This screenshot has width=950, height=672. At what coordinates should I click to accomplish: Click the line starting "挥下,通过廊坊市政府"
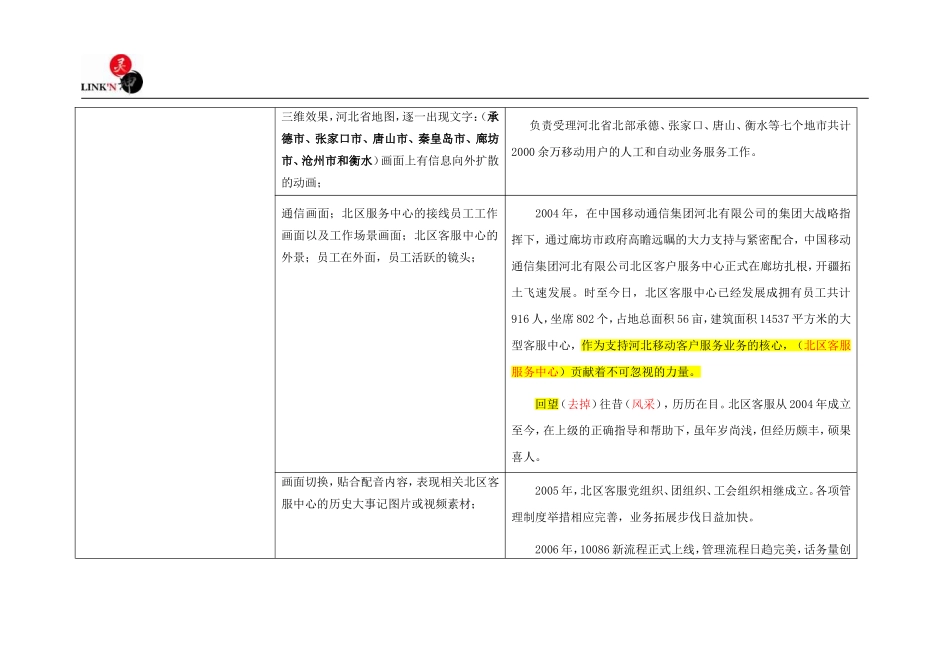tap(681, 240)
